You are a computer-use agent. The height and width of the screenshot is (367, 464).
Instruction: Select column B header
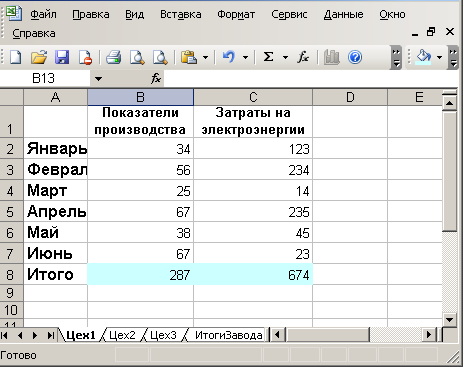(140, 97)
